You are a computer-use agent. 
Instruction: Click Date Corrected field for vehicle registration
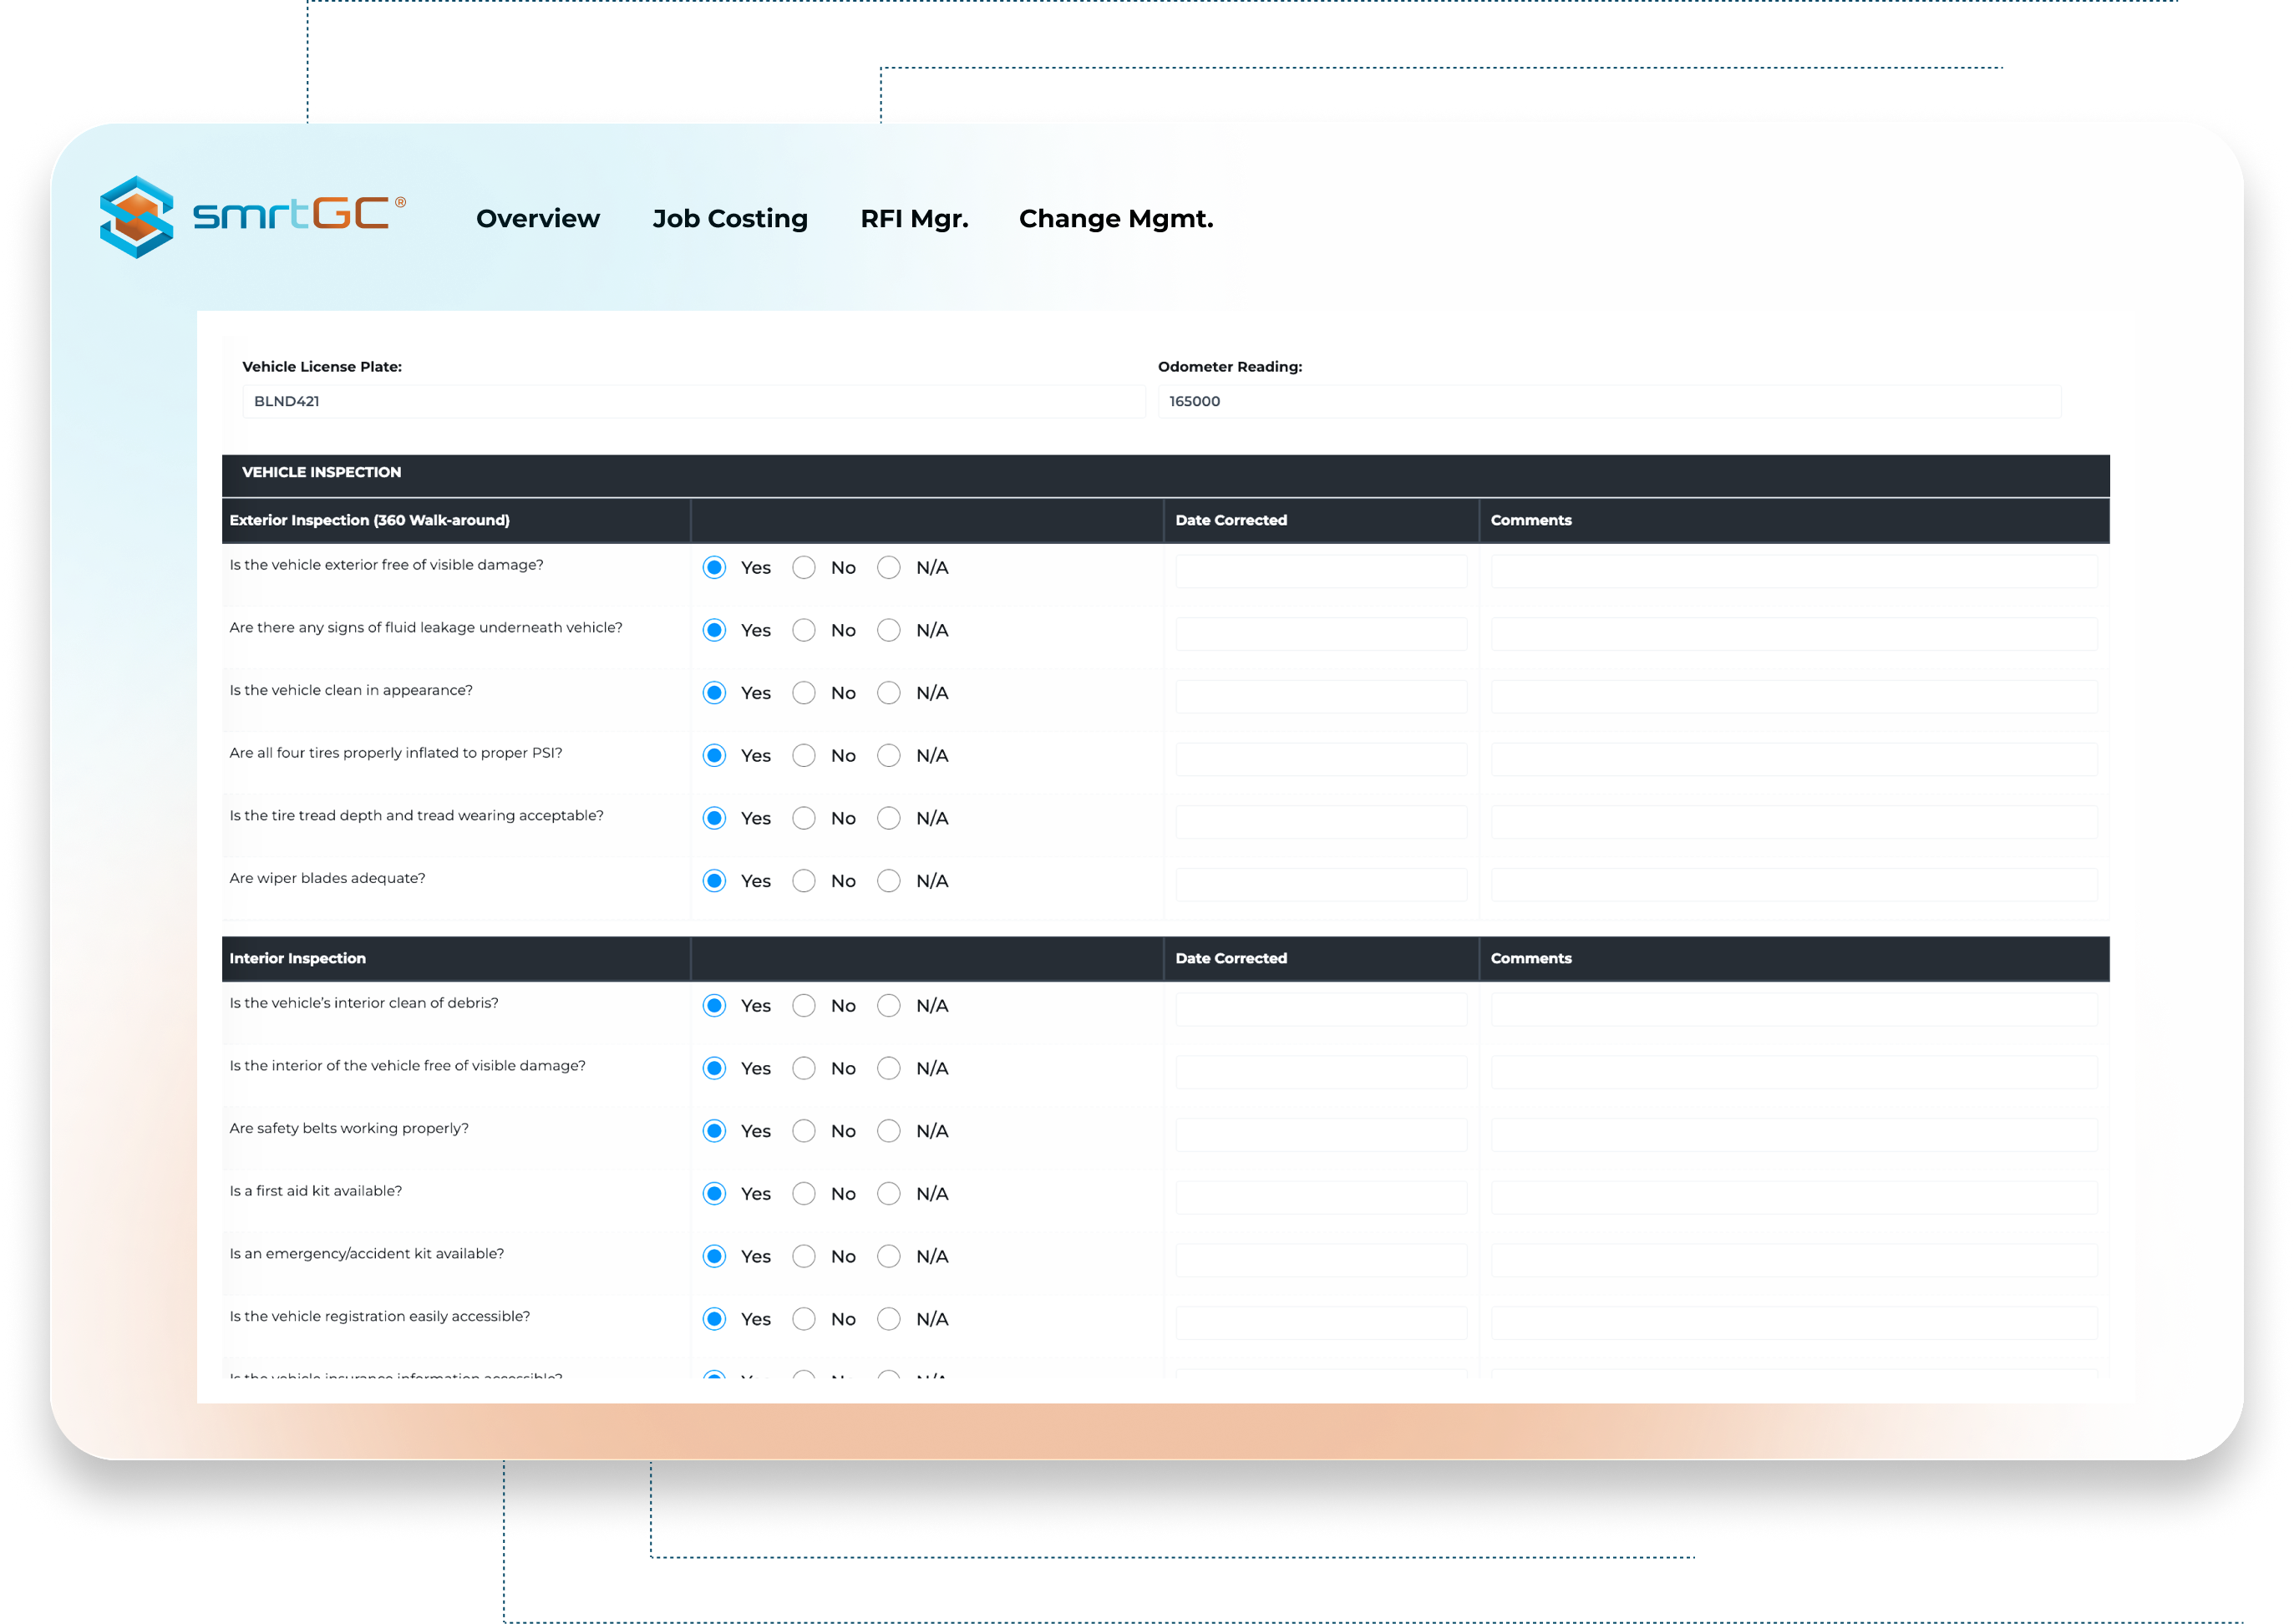(1320, 1322)
